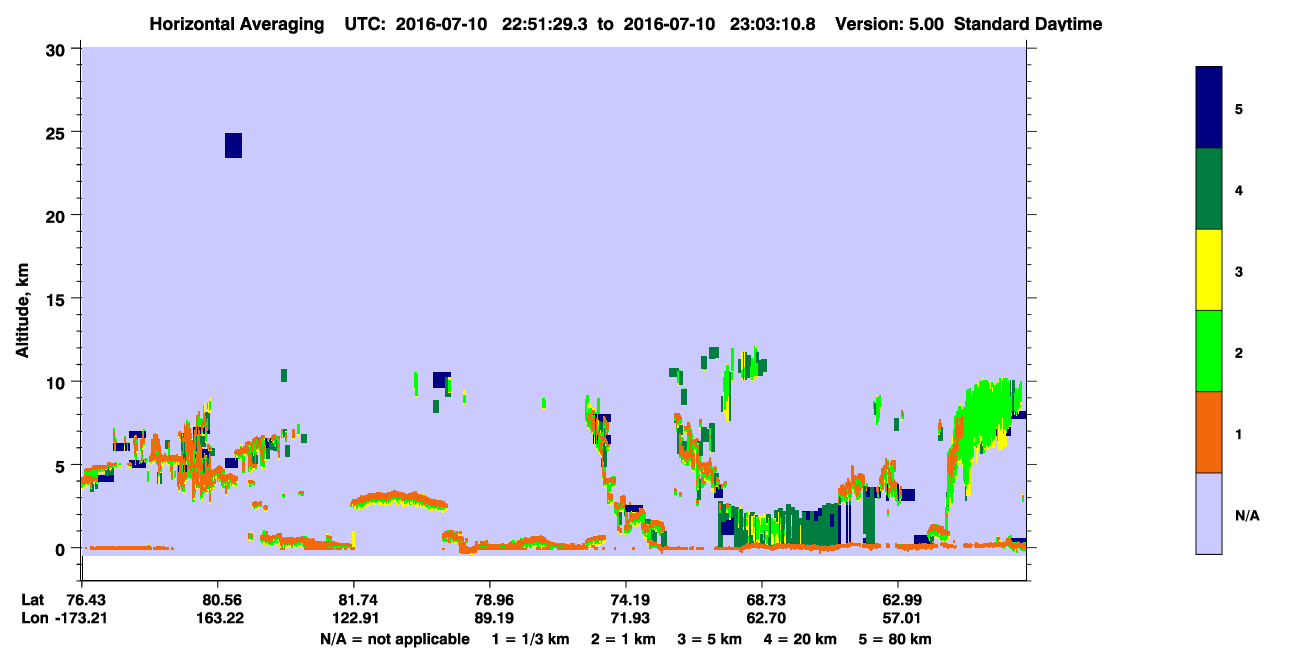Click the legend note 'N/A = not applicable'
The image size is (1300, 667).
[x=394, y=639]
